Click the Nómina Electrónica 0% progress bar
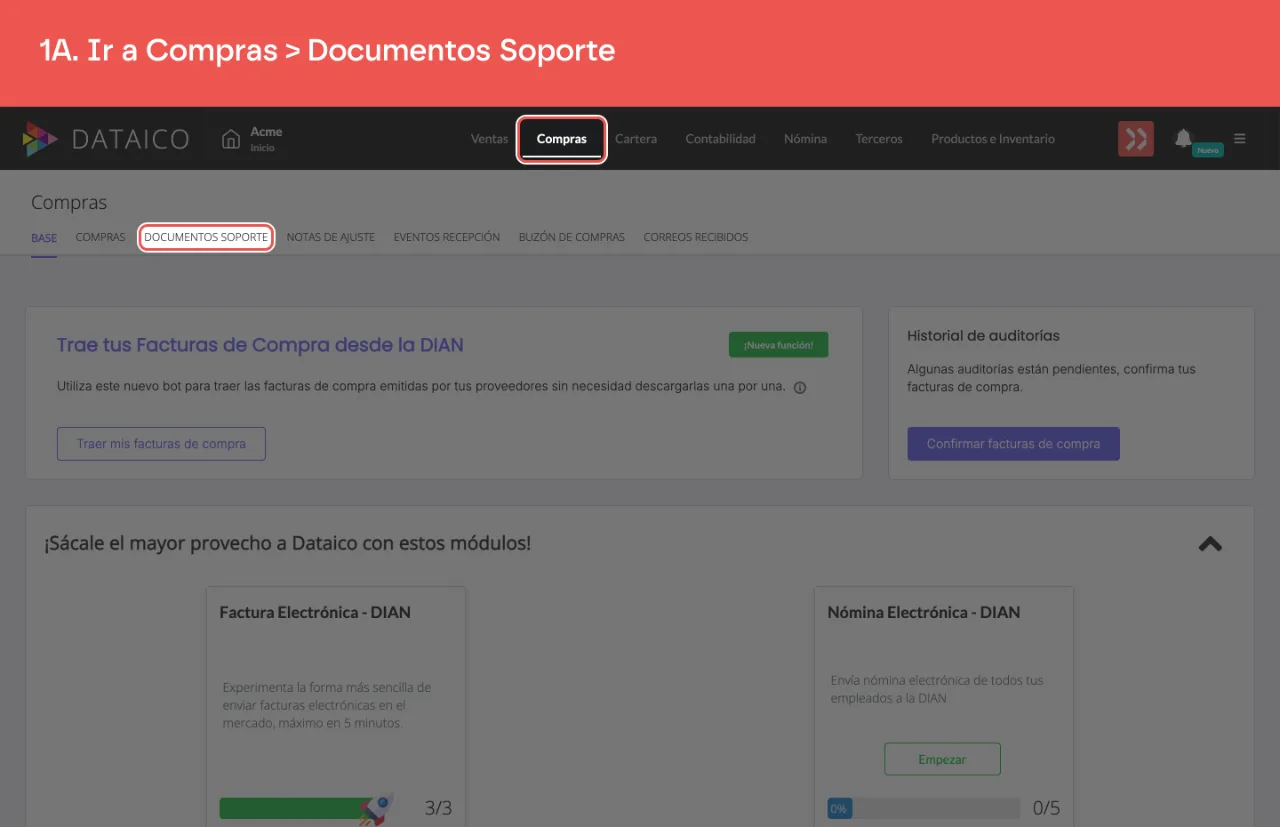The width and height of the screenshot is (1280, 827). (923, 808)
